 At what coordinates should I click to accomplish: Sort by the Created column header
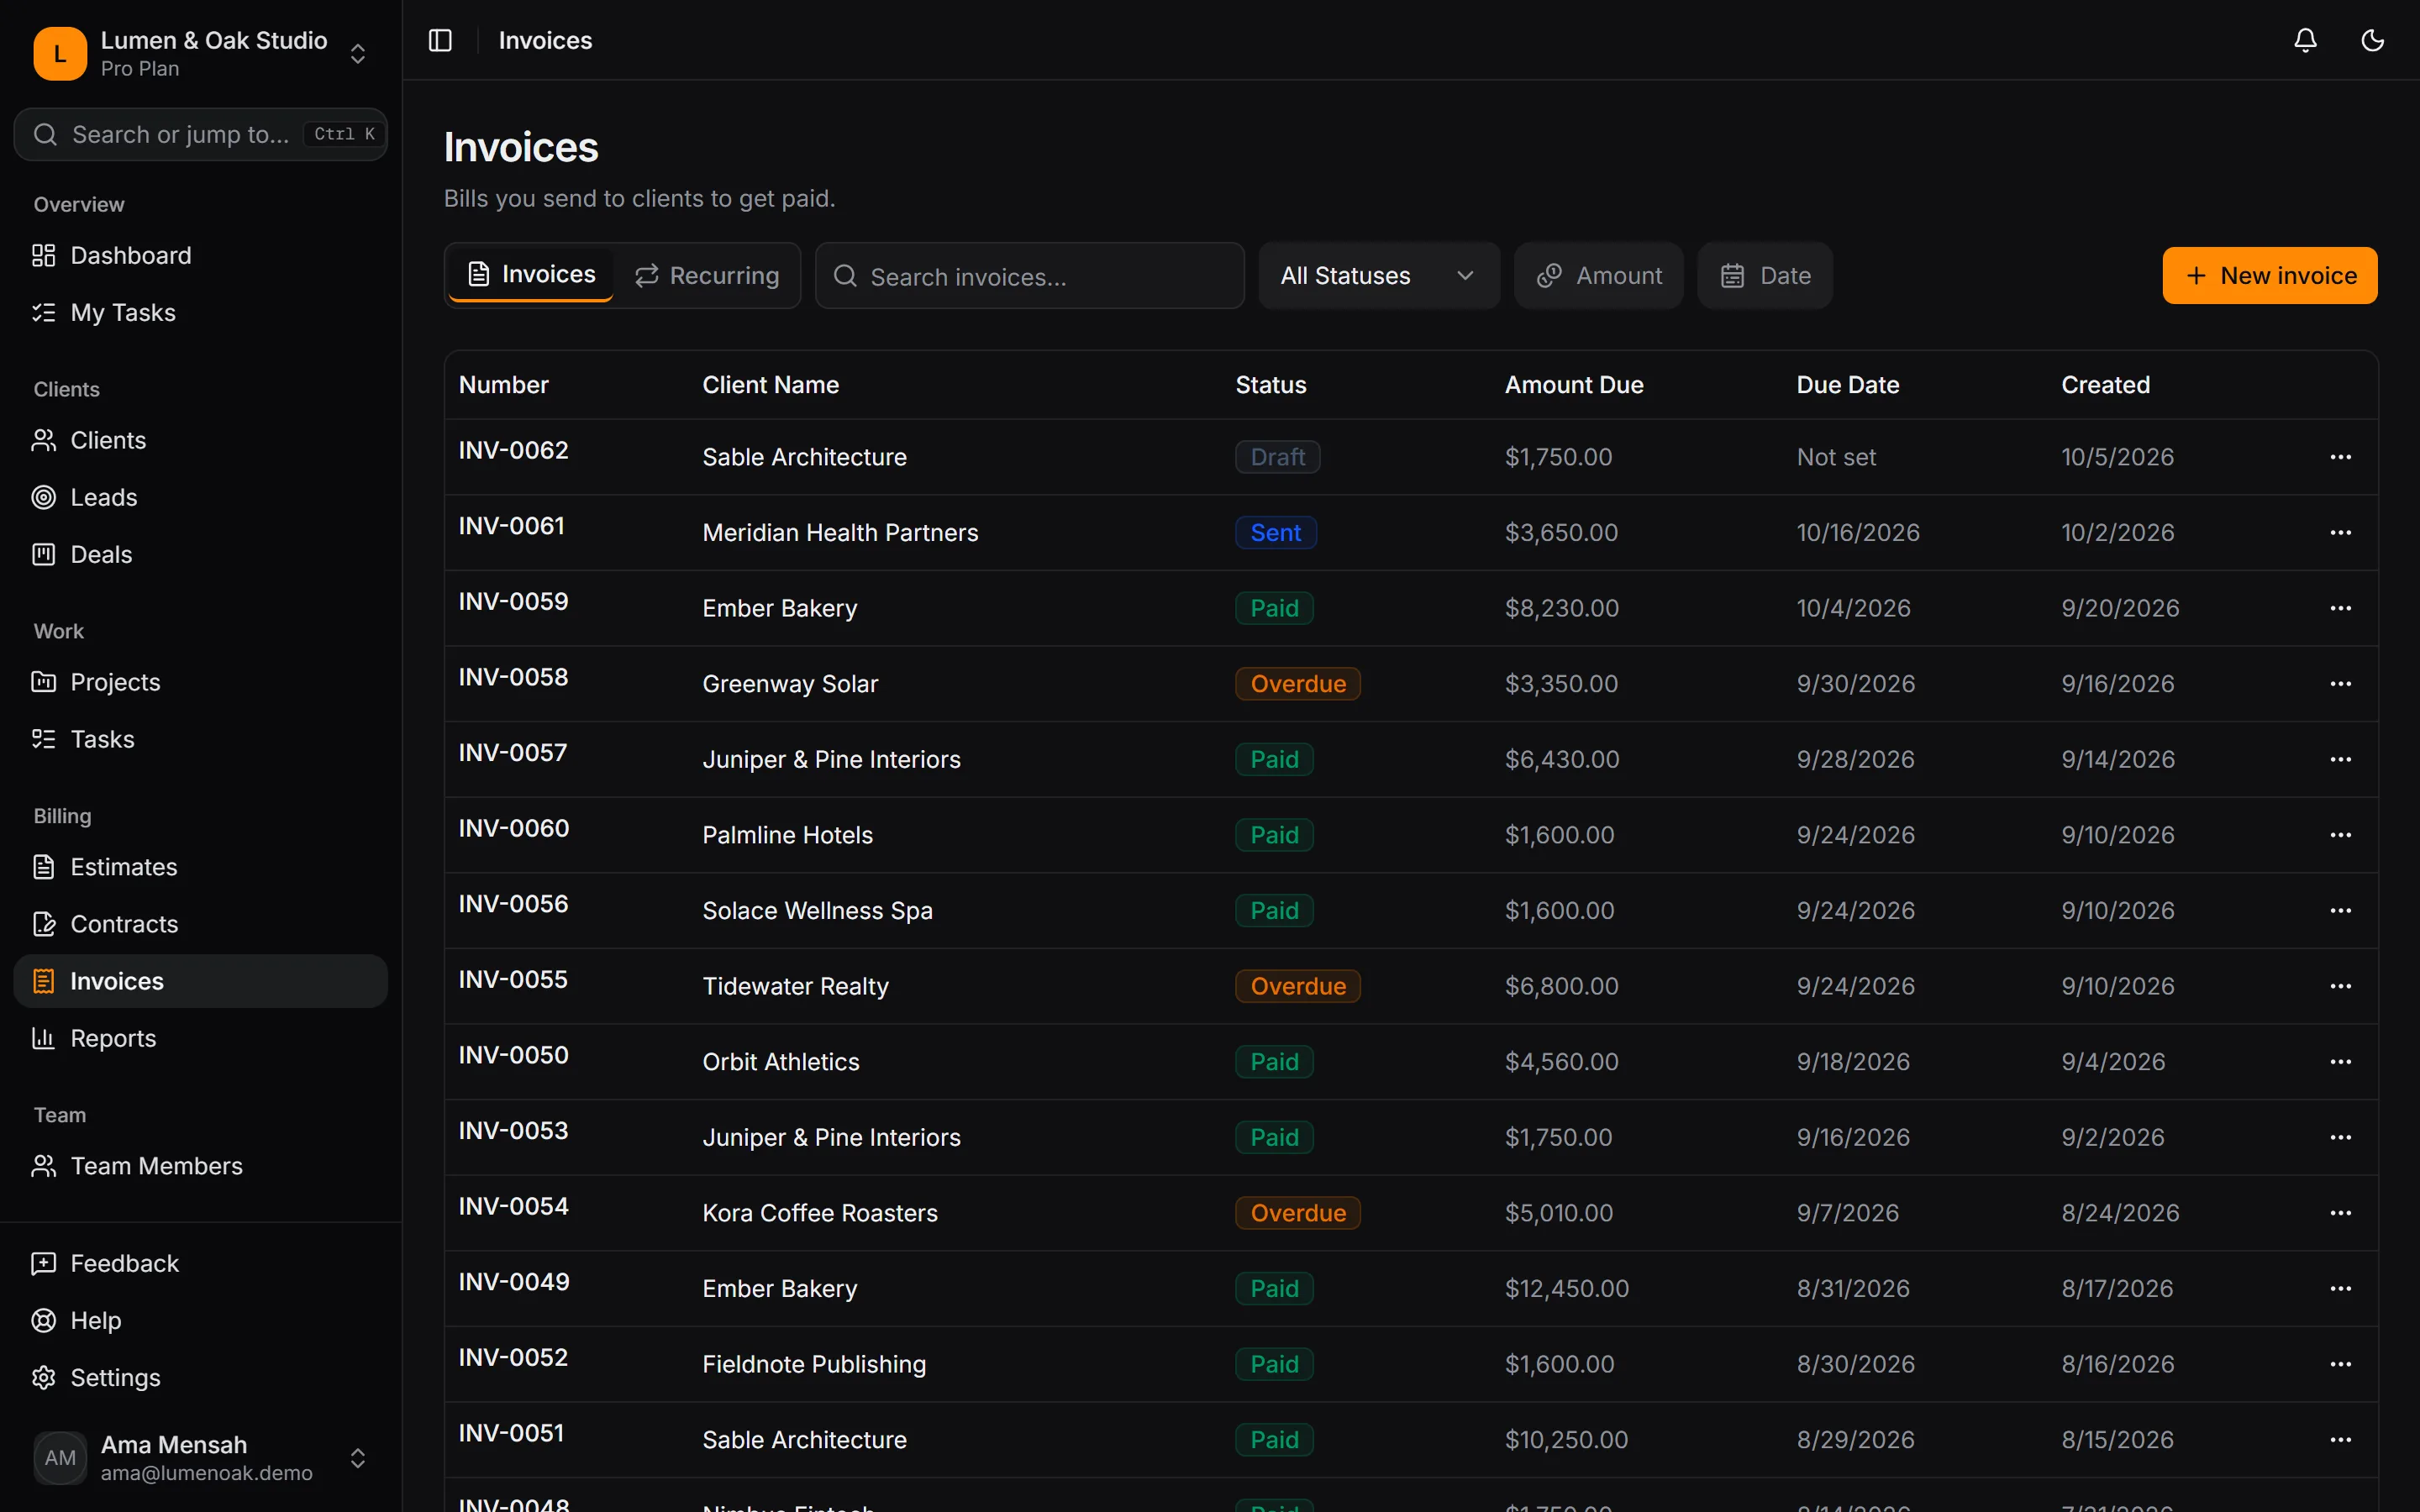pos(2105,385)
